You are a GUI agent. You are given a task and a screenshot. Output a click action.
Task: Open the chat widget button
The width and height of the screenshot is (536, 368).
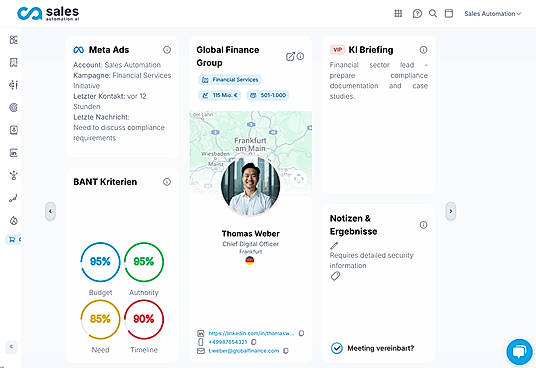tap(519, 352)
